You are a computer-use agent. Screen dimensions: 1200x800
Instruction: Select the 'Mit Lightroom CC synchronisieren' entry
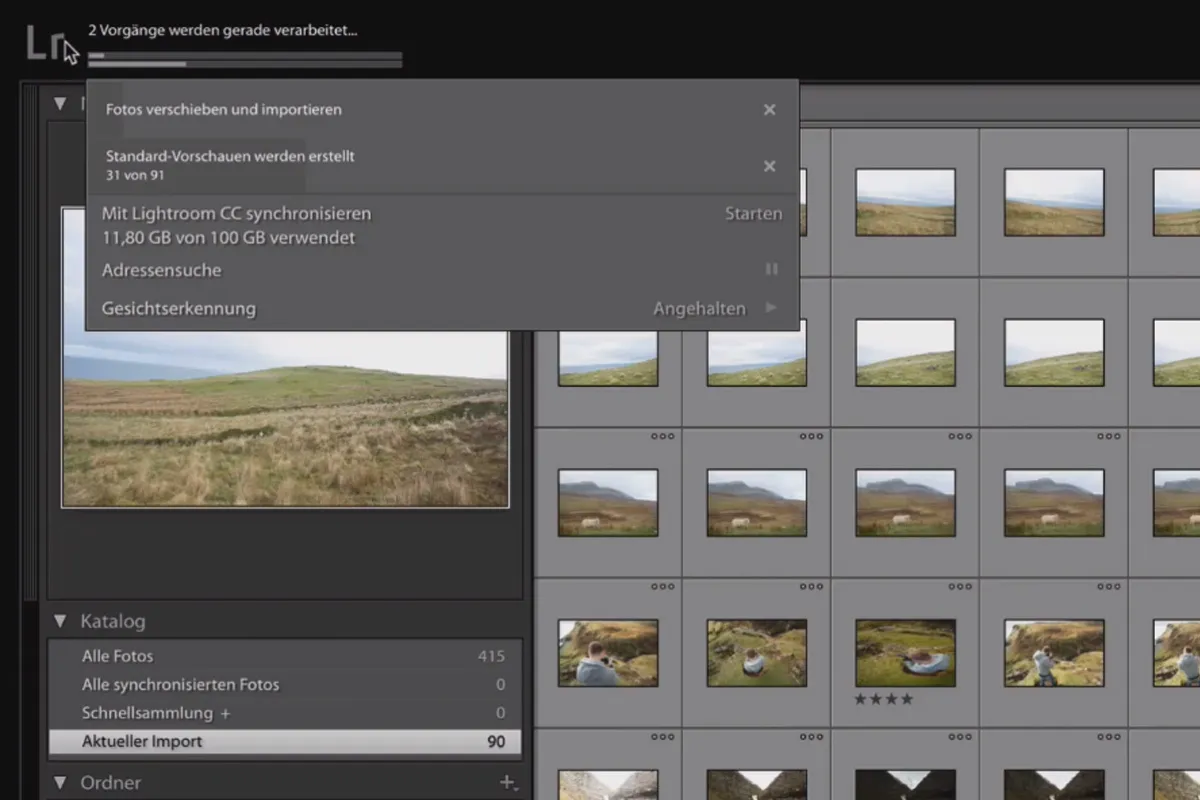[236, 214]
